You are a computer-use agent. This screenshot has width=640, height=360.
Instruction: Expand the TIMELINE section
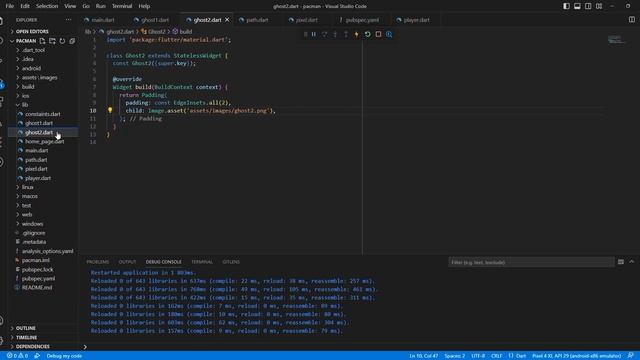[26, 338]
